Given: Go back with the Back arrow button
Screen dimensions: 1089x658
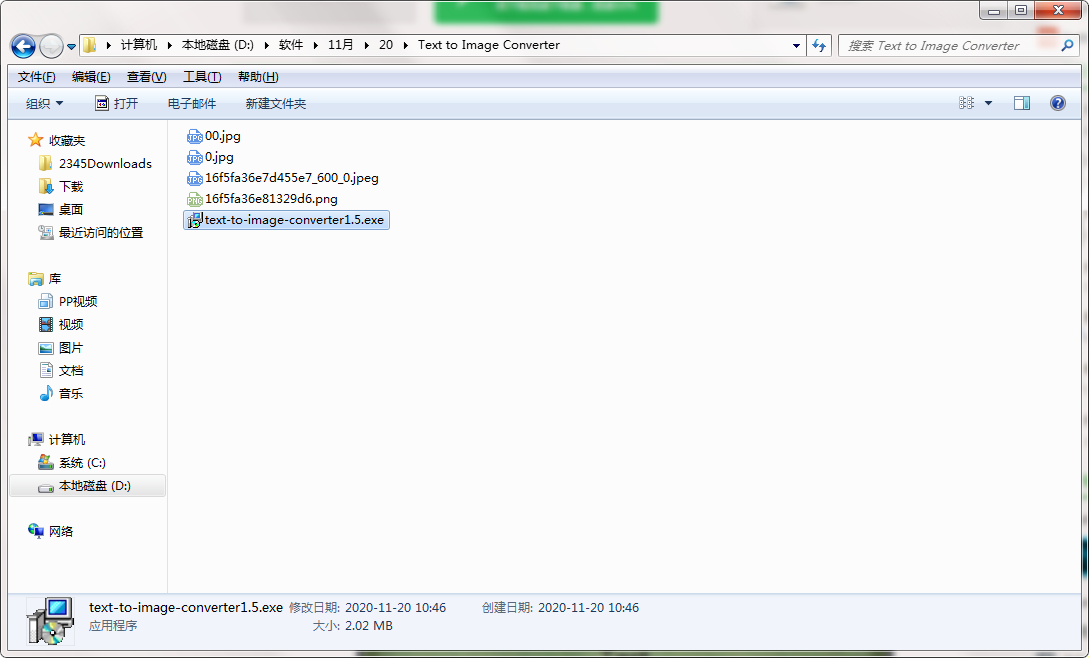Looking at the screenshot, I should tap(23, 47).
